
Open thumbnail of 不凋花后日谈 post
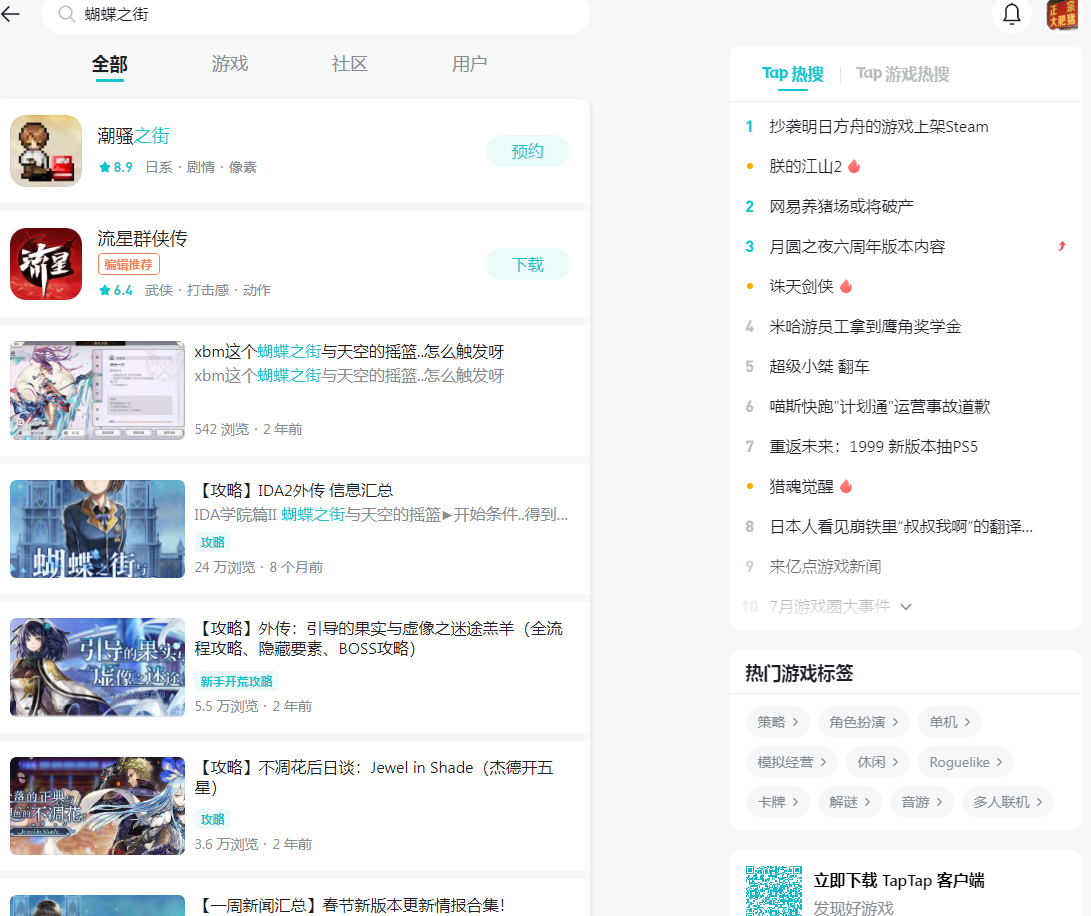(x=97, y=806)
